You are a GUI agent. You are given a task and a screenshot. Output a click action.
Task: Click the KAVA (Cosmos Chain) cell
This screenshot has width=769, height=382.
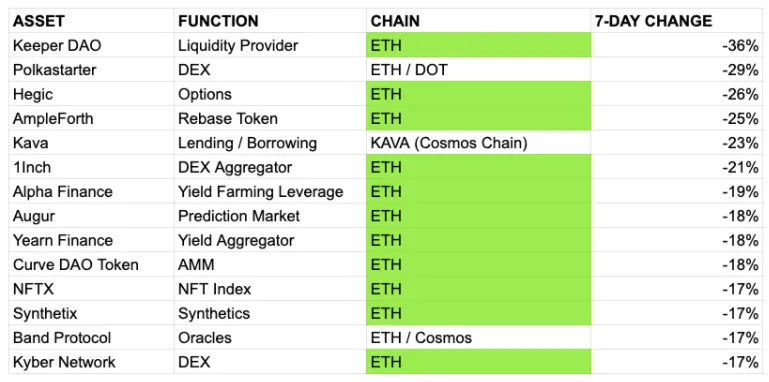[479, 143]
